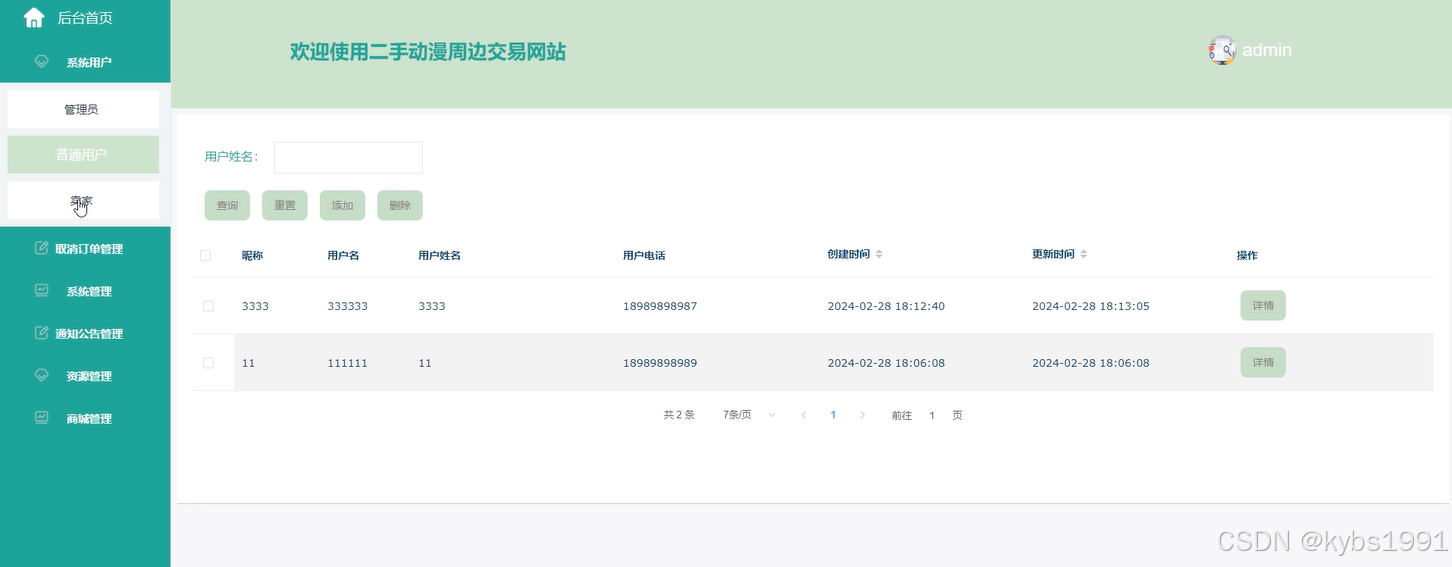The height and width of the screenshot is (567, 1452).
Task: Select page 1 in pagination
Action: [833, 415]
